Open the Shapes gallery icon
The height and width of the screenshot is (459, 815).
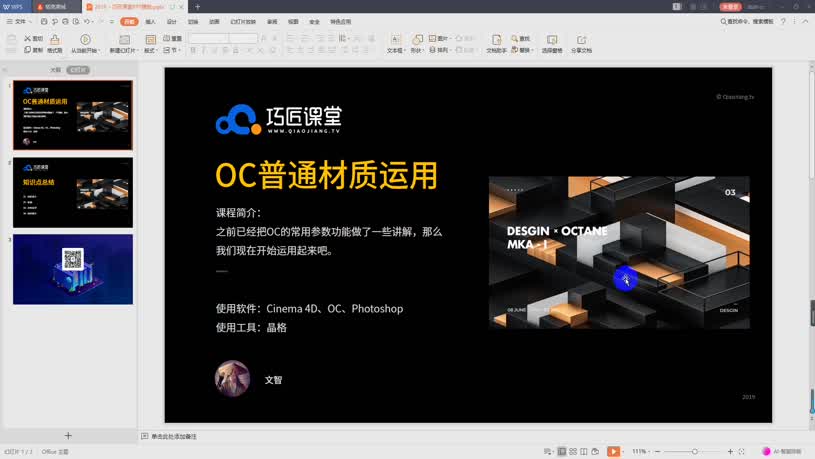pos(417,40)
